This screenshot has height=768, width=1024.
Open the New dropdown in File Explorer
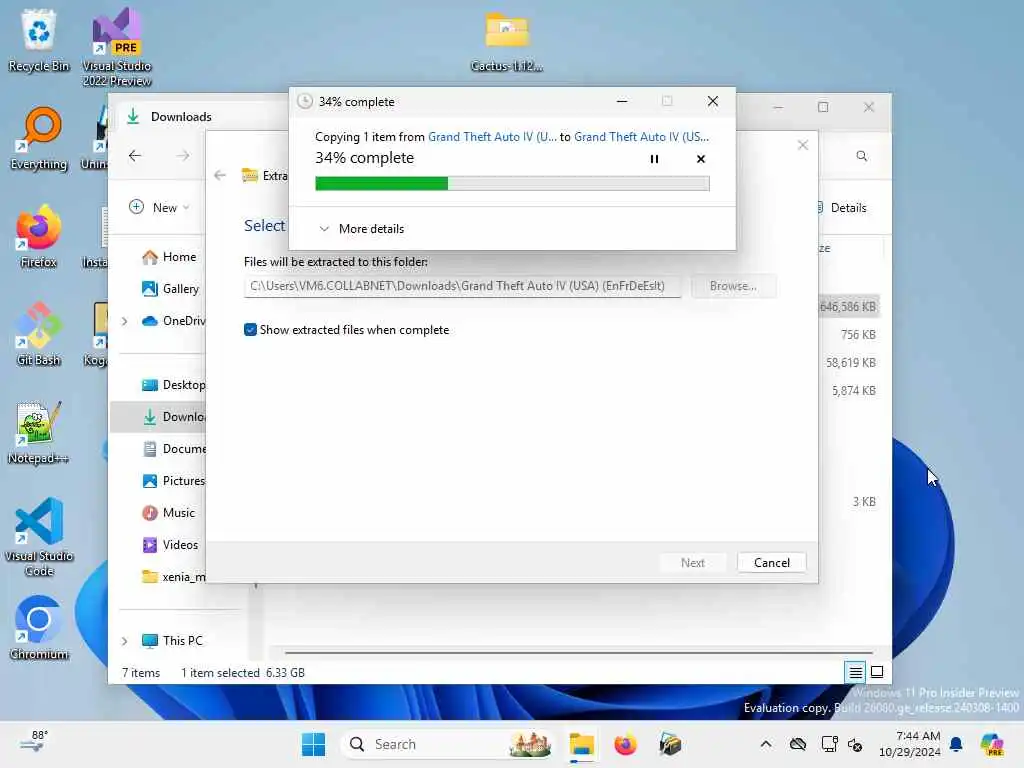(159, 207)
